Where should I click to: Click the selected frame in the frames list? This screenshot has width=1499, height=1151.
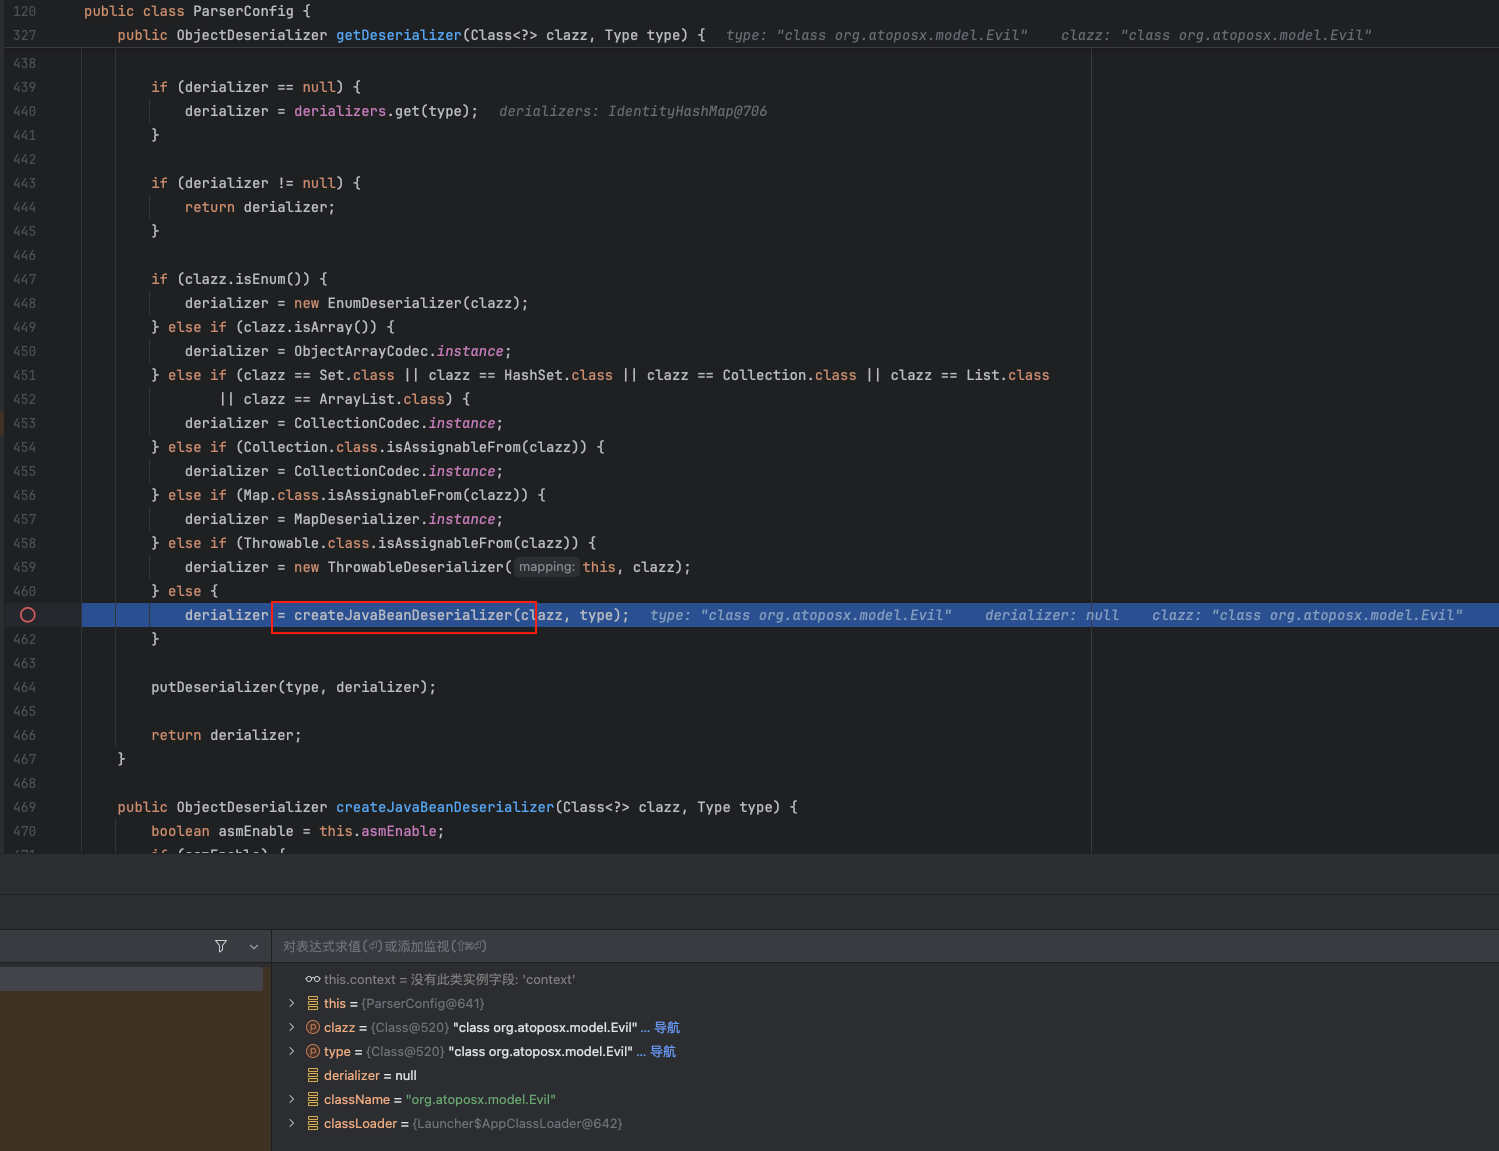coord(131,979)
